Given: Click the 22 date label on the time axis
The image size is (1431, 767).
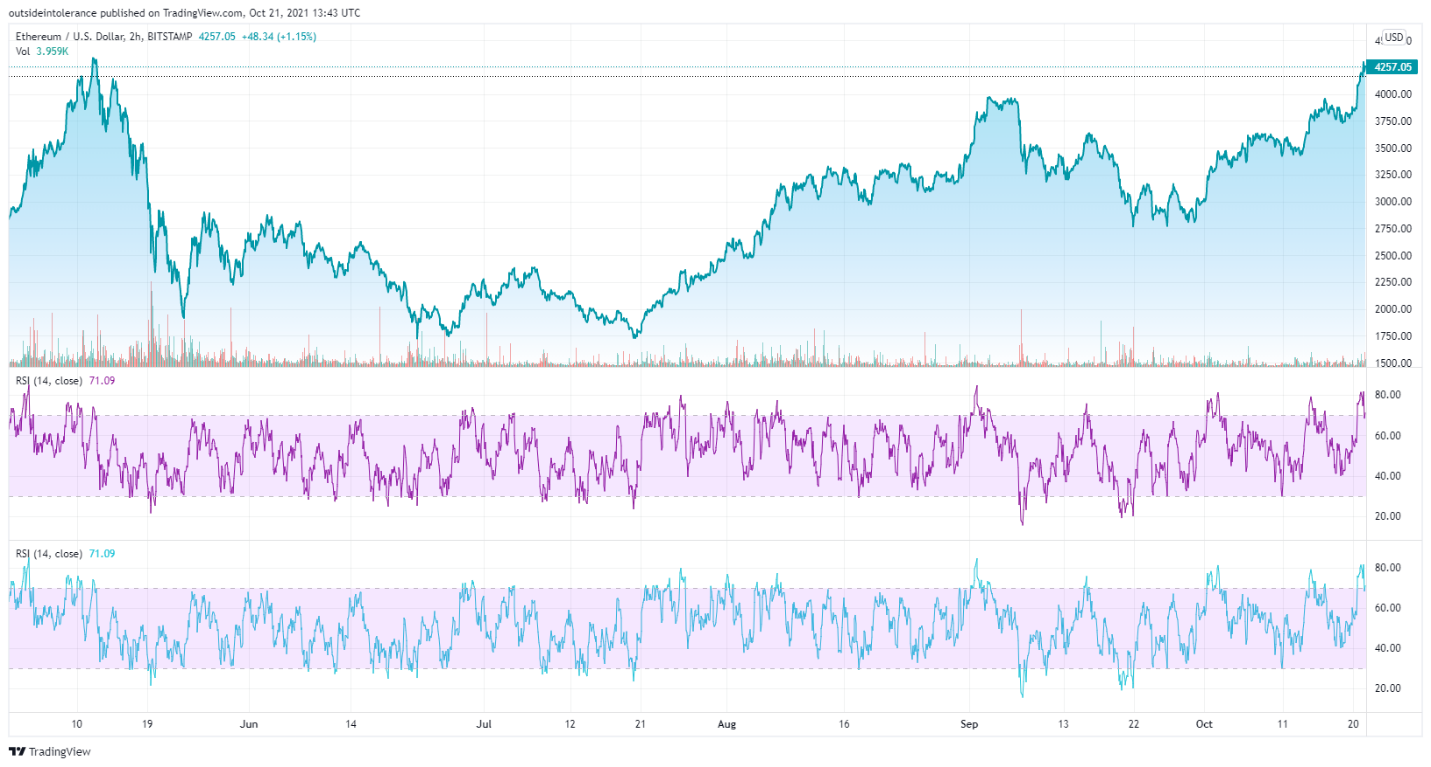Looking at the screenshot, I should tap(1133, 723).
